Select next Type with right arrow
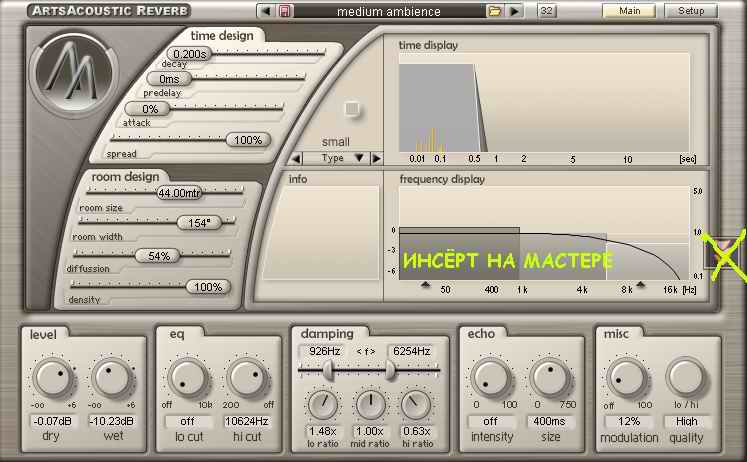 tap(376, 158)
